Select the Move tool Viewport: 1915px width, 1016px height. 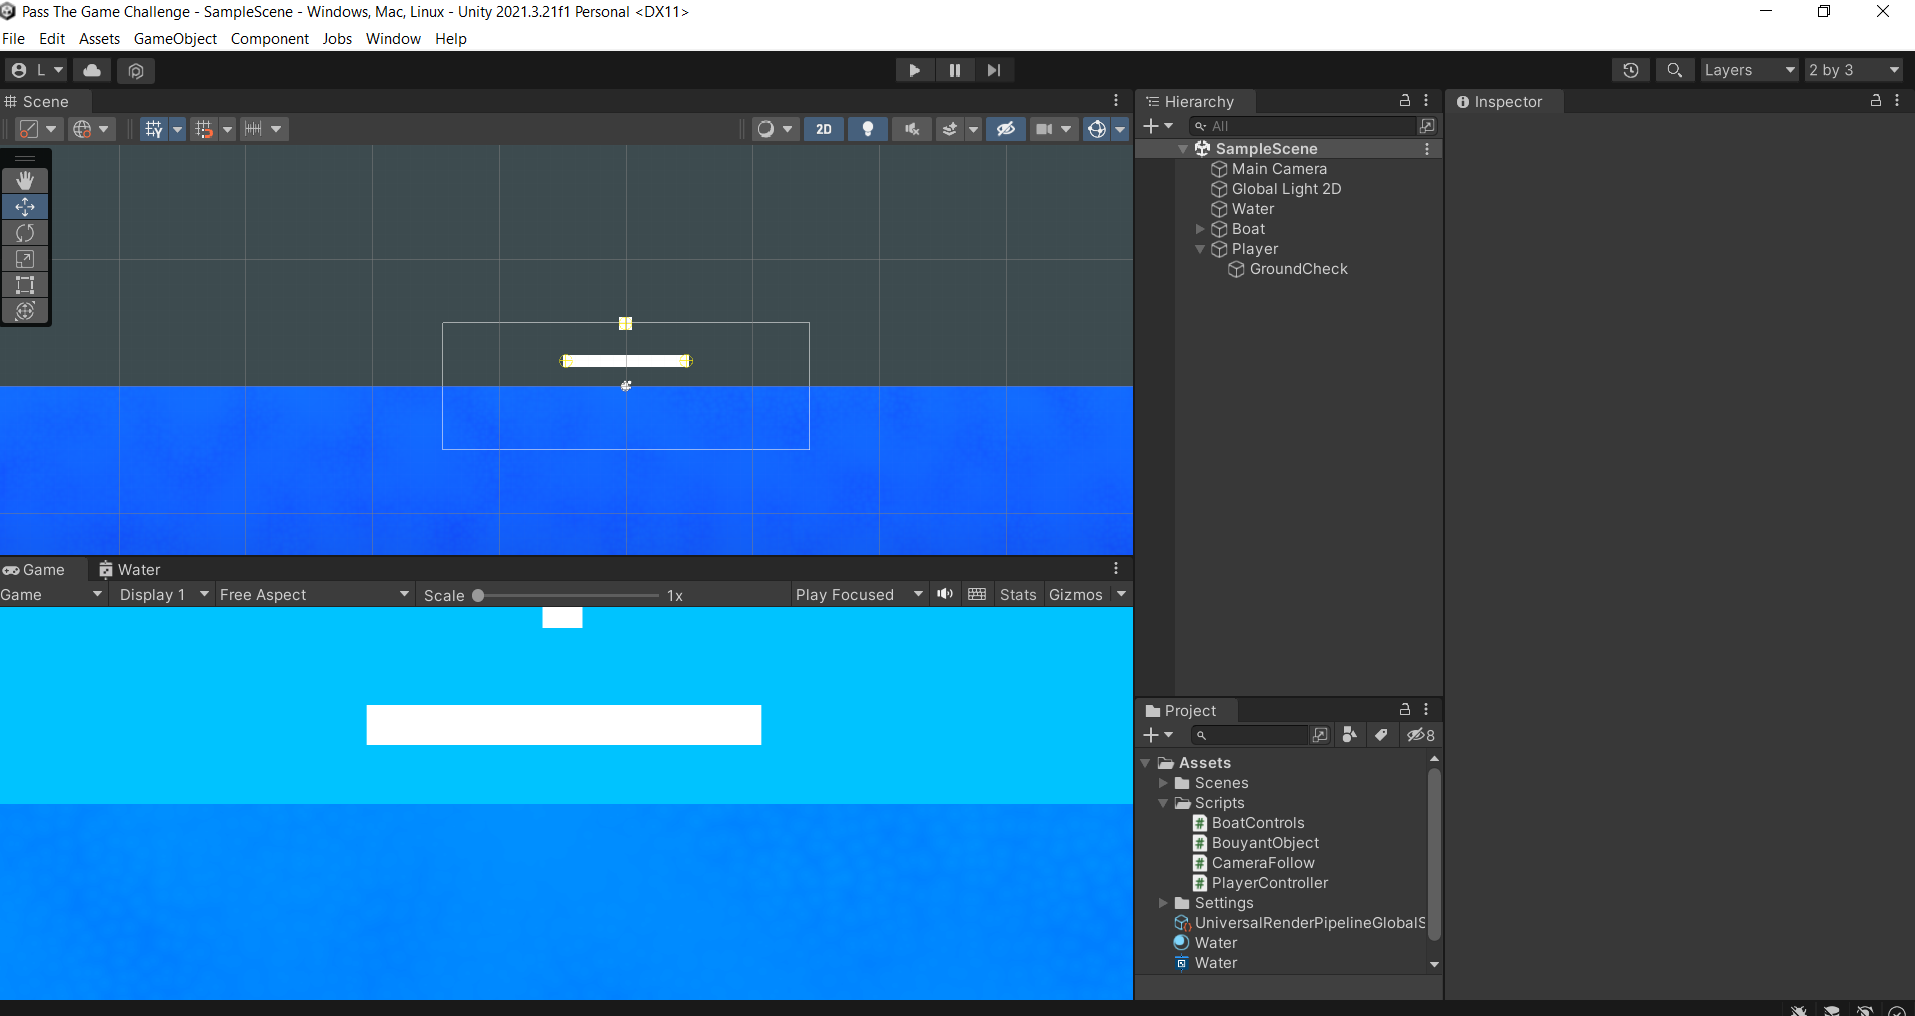click(x=25, y=207)
